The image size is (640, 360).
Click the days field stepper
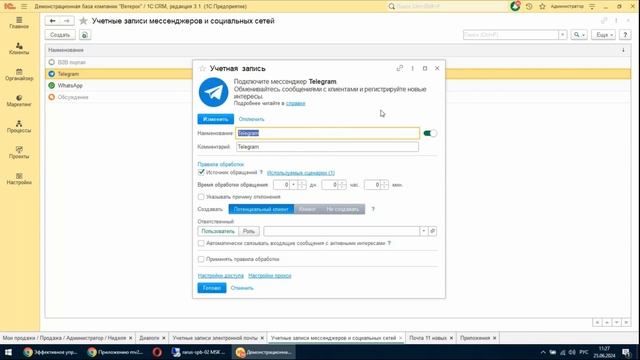point(302,185)
